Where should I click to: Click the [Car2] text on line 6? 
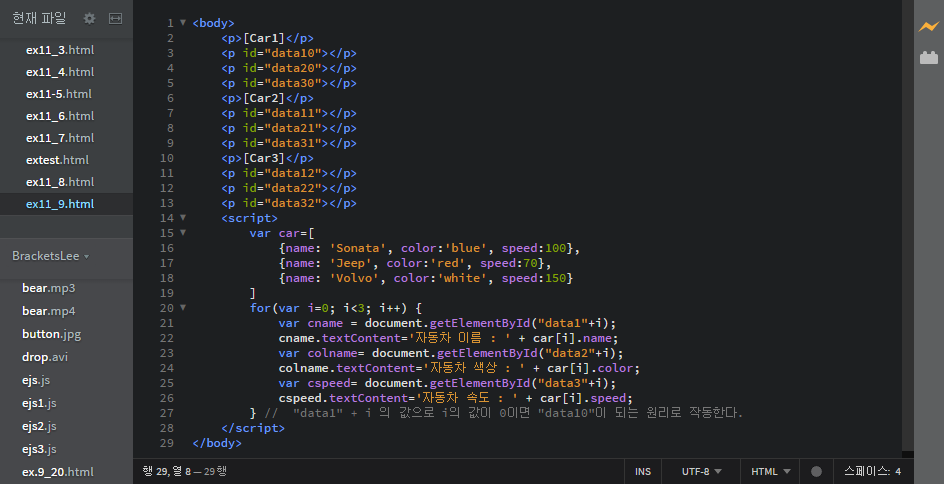(264, 98)
